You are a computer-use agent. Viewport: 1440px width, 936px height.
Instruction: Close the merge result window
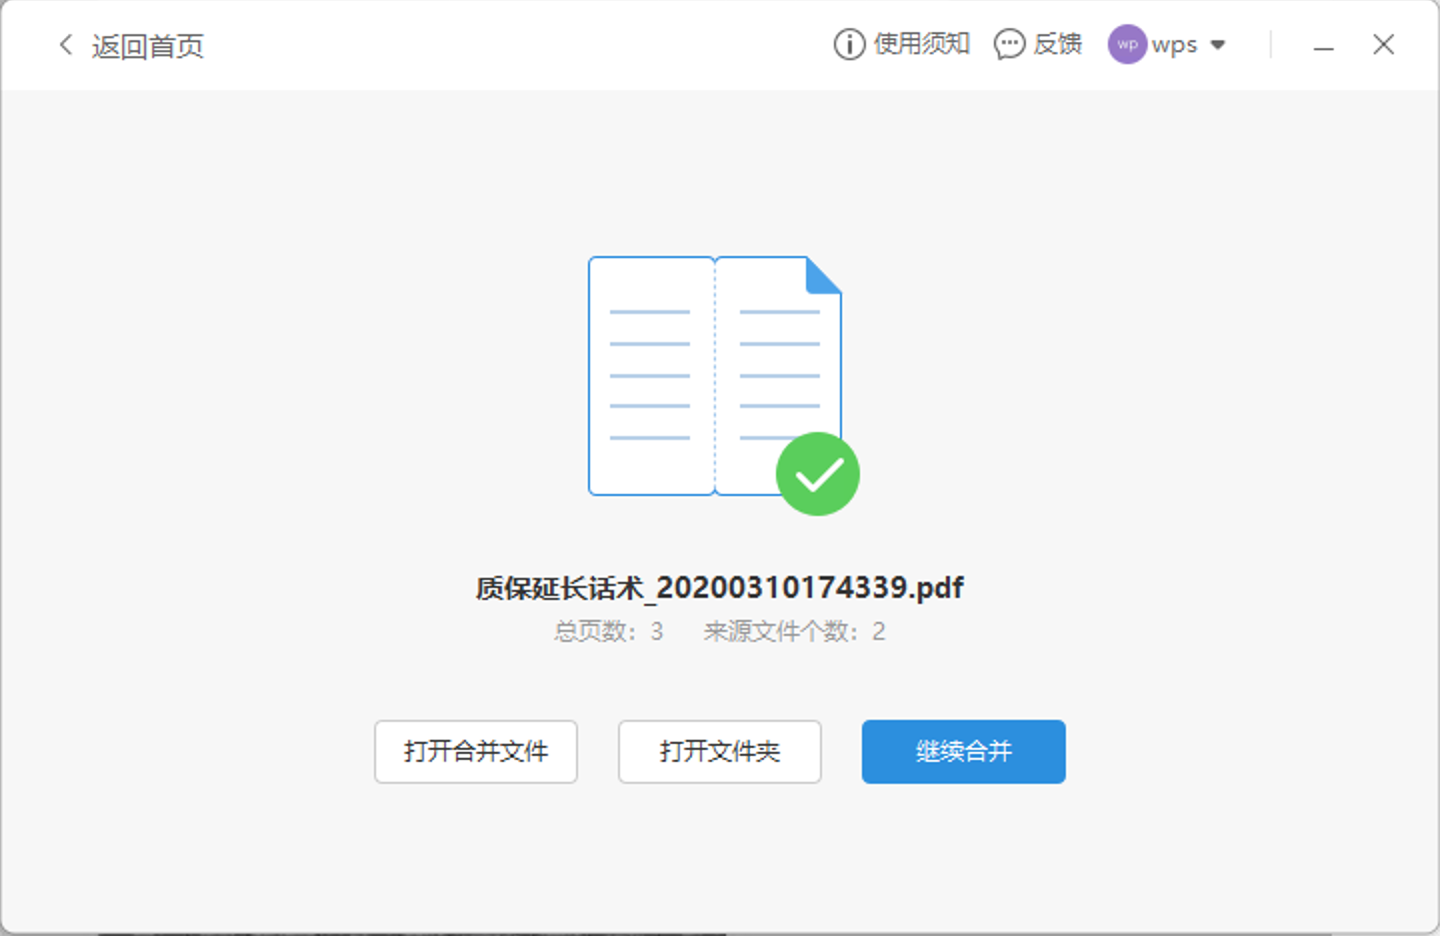1383,44
